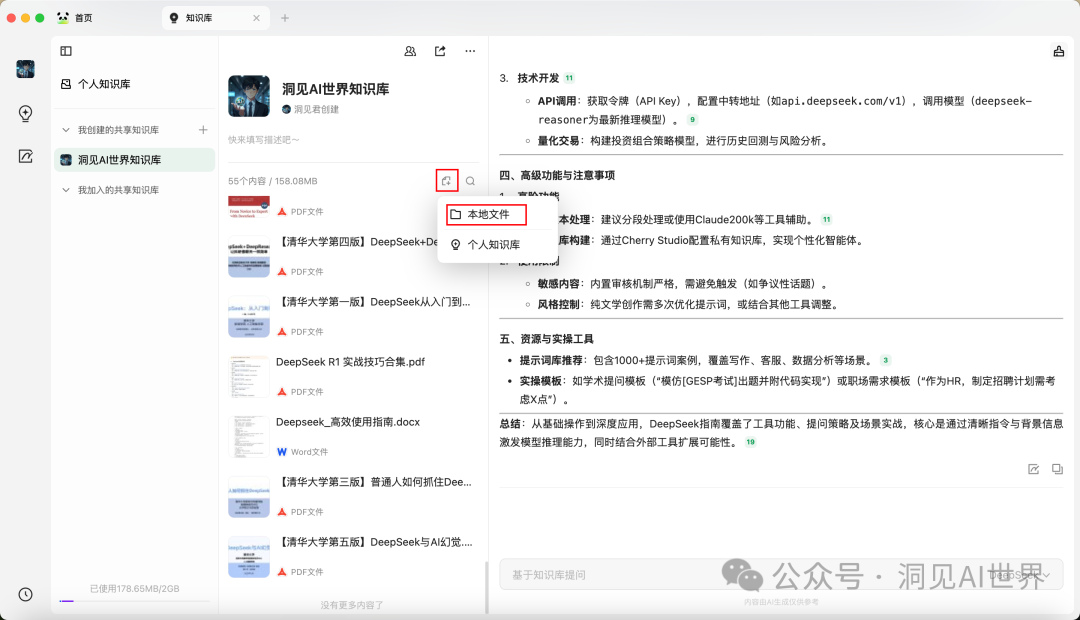
Task: Open 【清华大学第五版】DeepSeek与AI幻觉 file
Action: click(375, 541)
